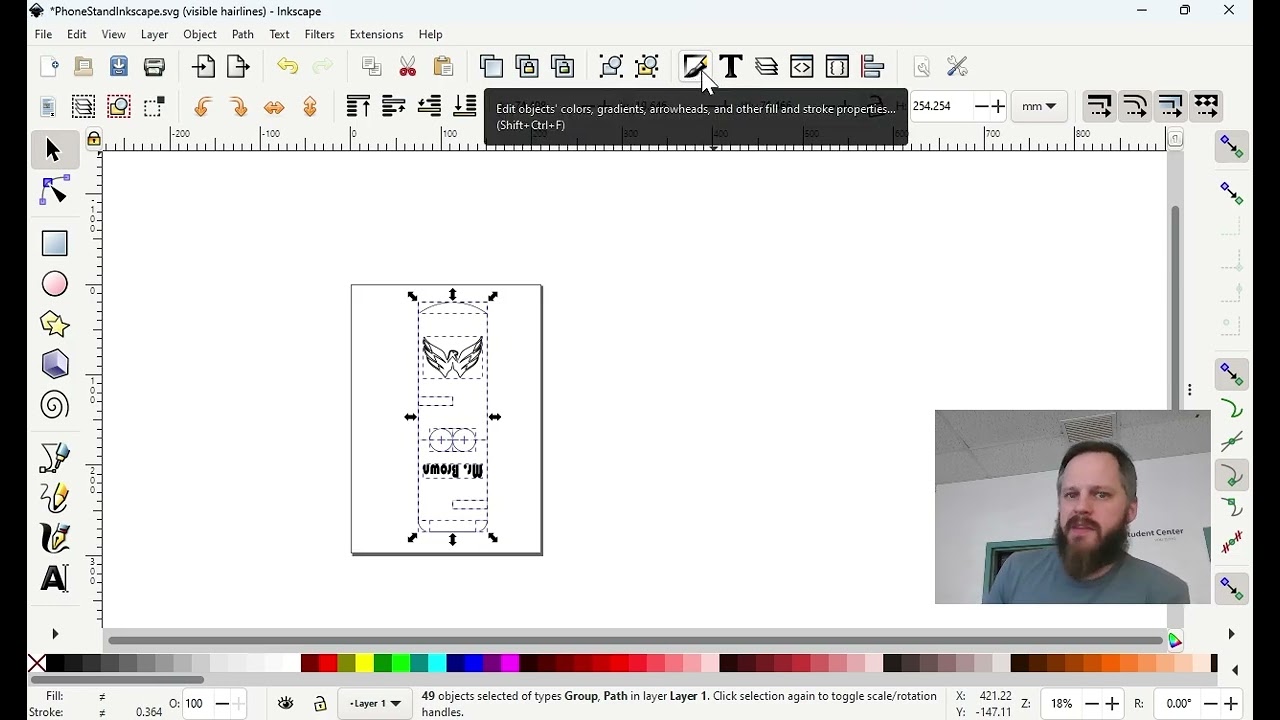The width and height of the screenshot is (1280, 720).
Task: Select the Star and polygon tool
Action: point(54,324)
